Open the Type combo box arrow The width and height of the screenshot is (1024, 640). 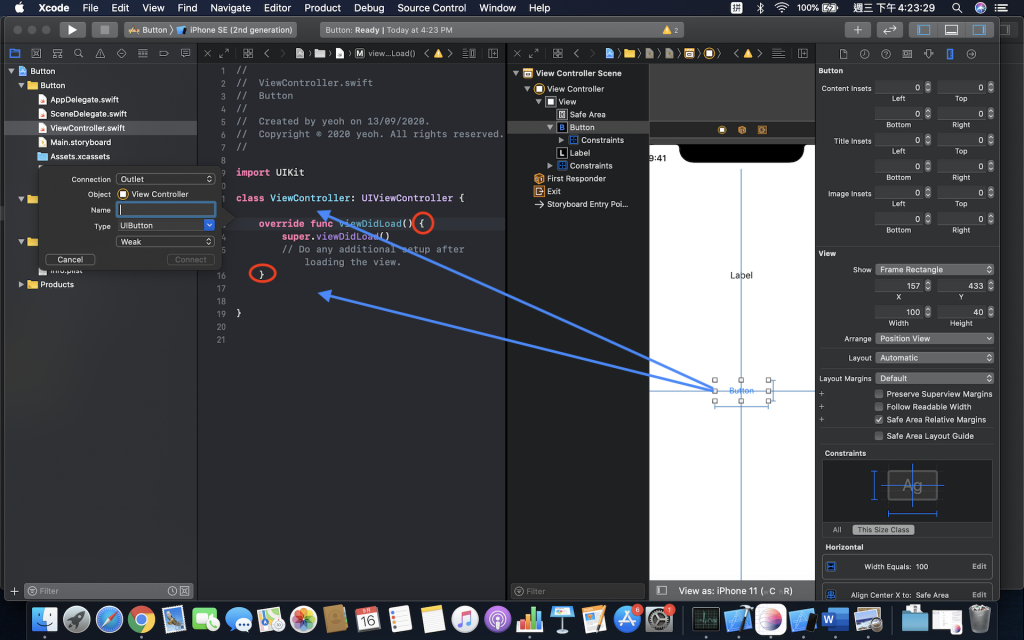(209, 225)
